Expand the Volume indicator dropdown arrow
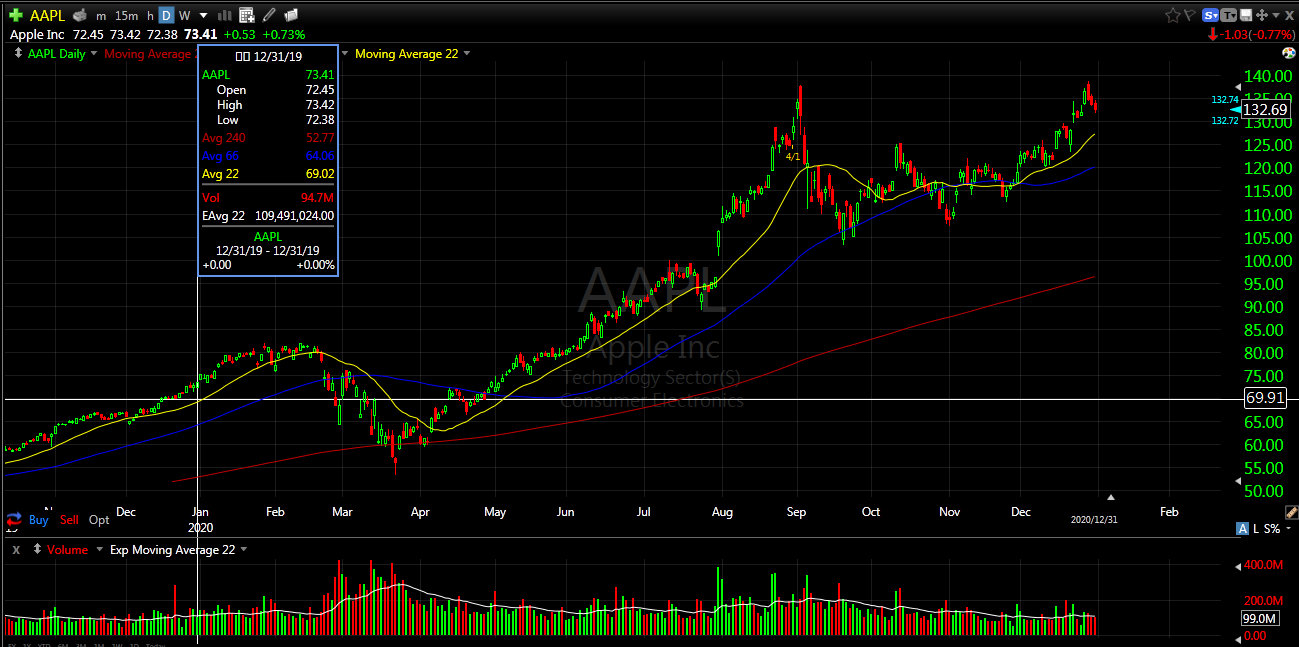This screenshot has height=647, width=1299. point(98,550)
